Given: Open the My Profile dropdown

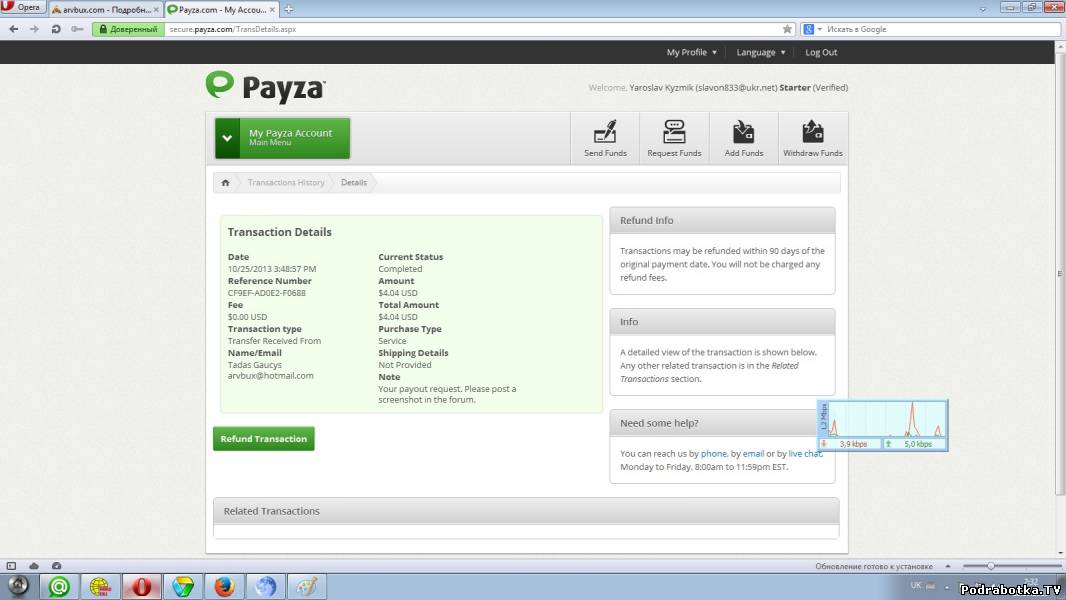Looking at the screenshot, I should 691,52.
